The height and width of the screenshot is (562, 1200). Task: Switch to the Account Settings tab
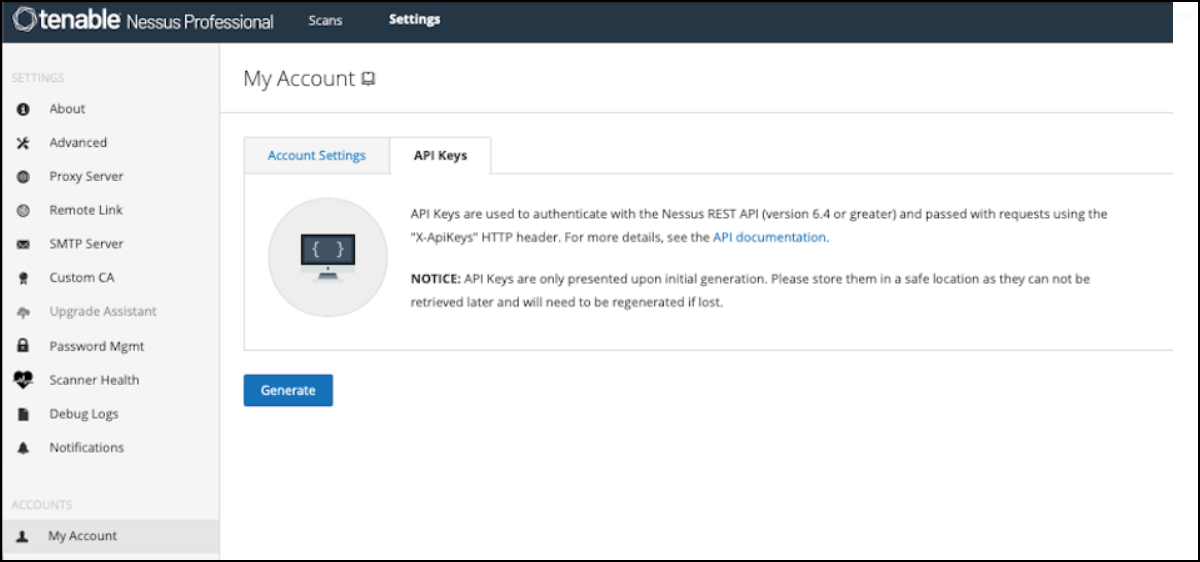[316, 156]
